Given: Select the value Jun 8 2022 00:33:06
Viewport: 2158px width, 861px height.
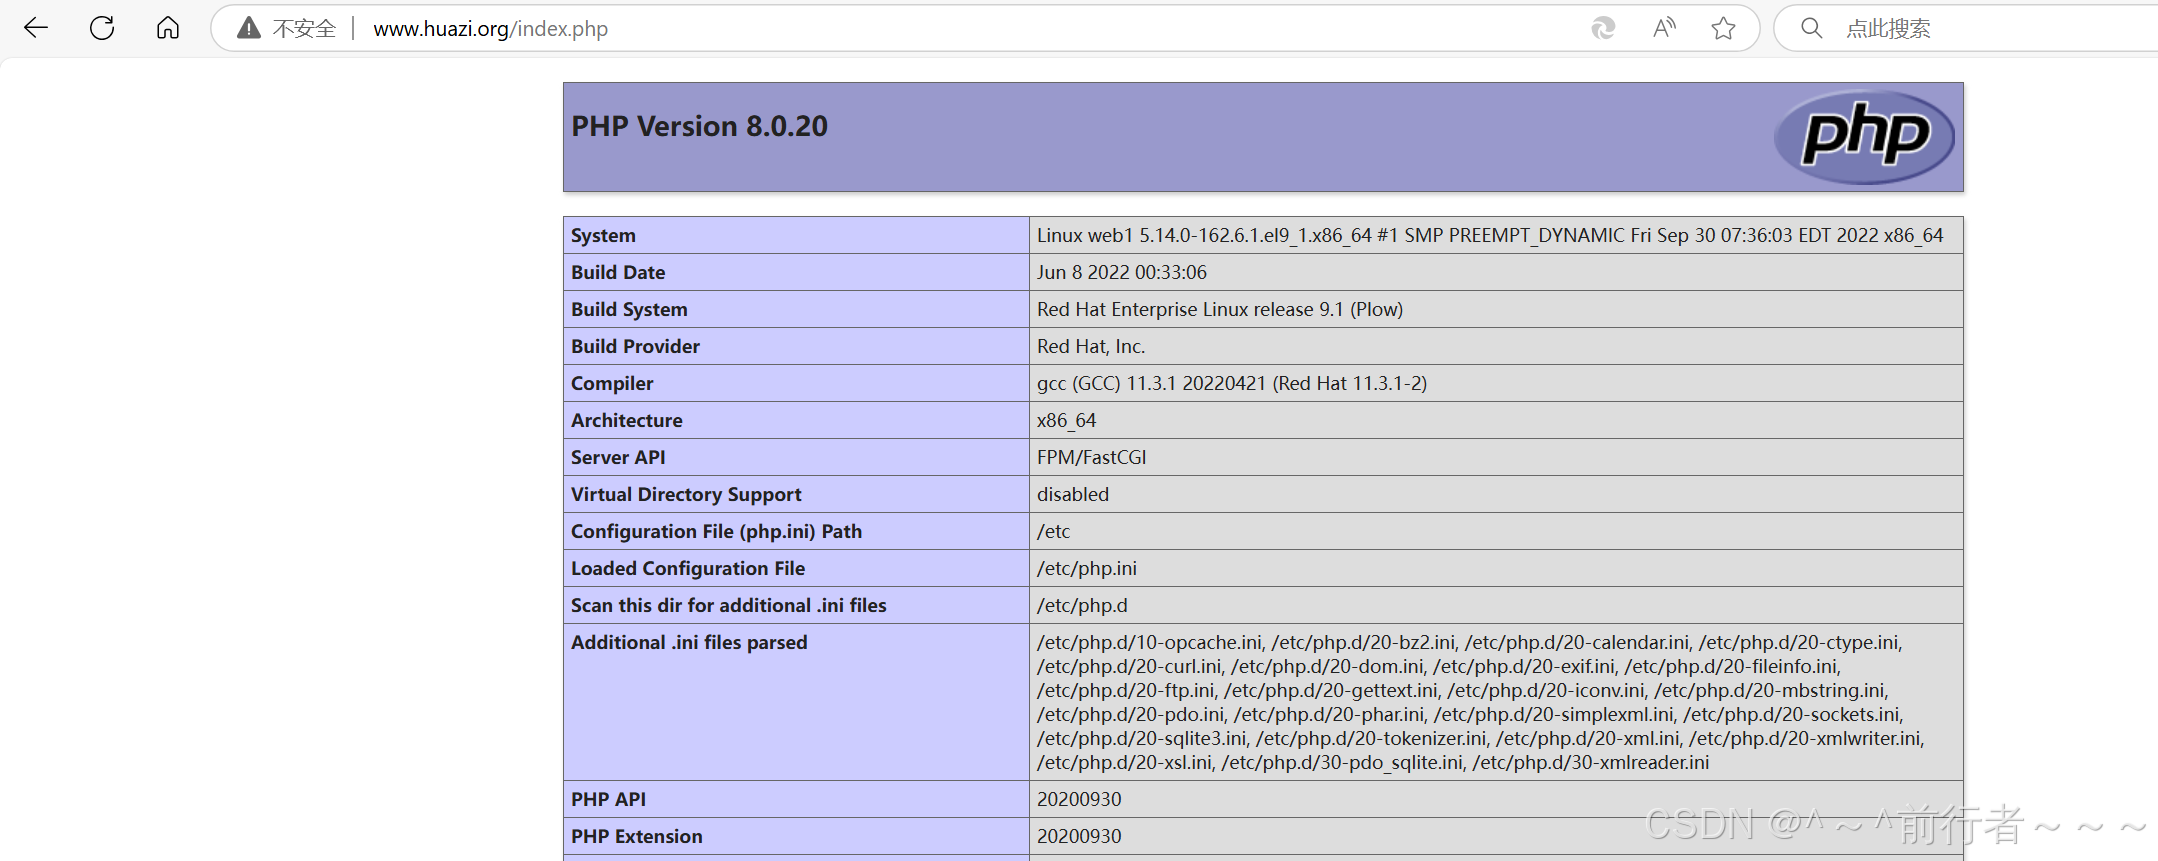Looking at the screenshot, I should [x=1122, y=272].
